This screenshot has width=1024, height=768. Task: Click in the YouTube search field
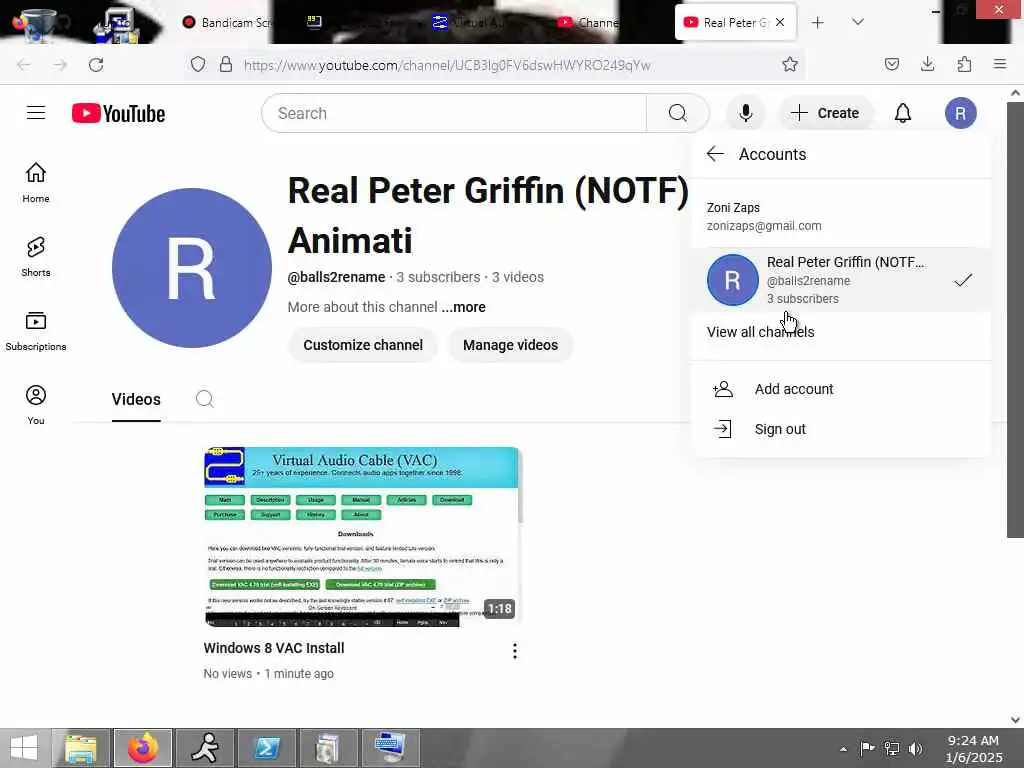[455, 113]
